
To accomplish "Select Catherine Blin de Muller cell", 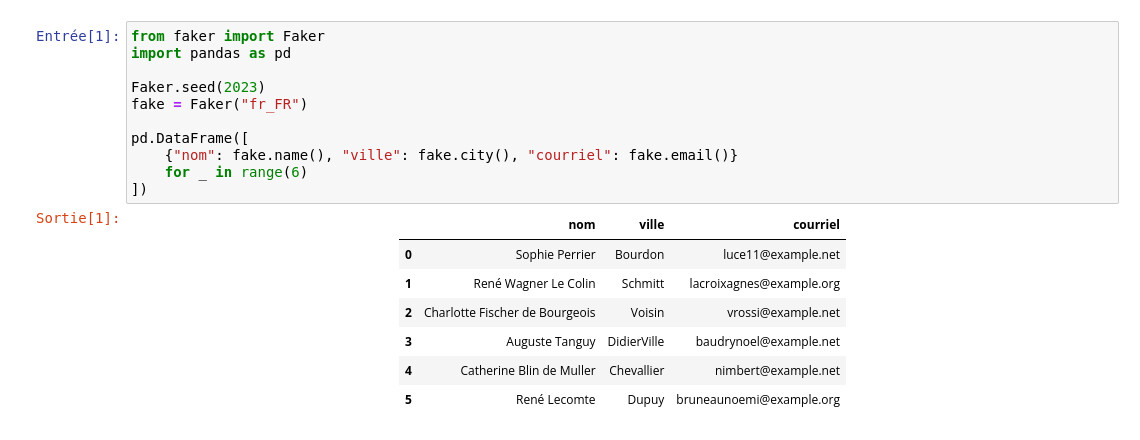I will coord(528,371).
